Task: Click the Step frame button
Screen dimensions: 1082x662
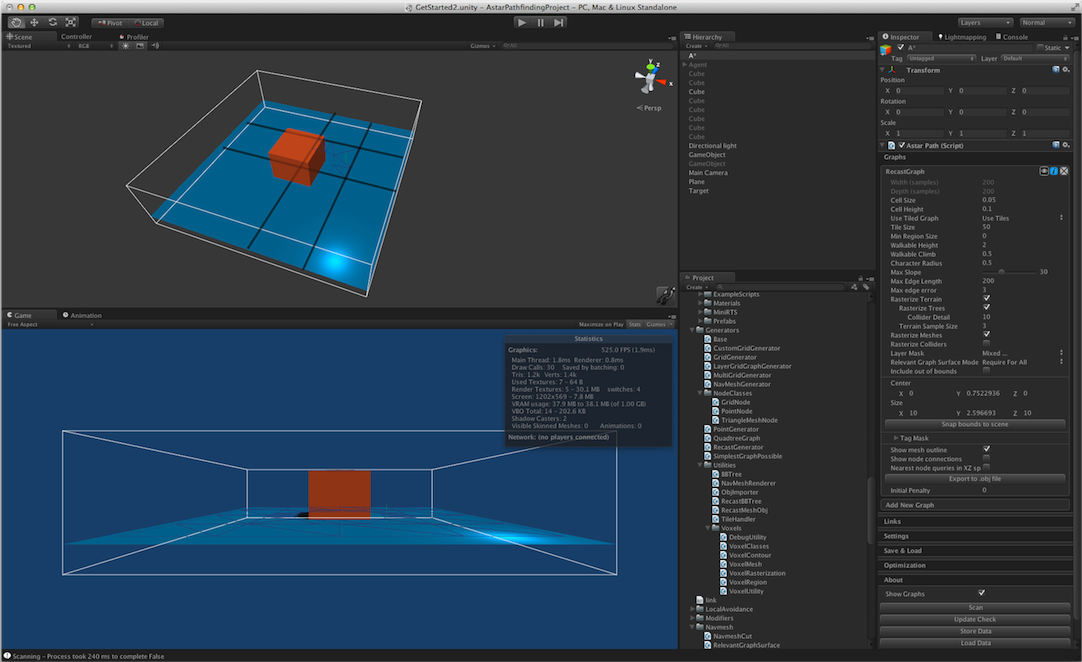Action: tap(559, 22)
